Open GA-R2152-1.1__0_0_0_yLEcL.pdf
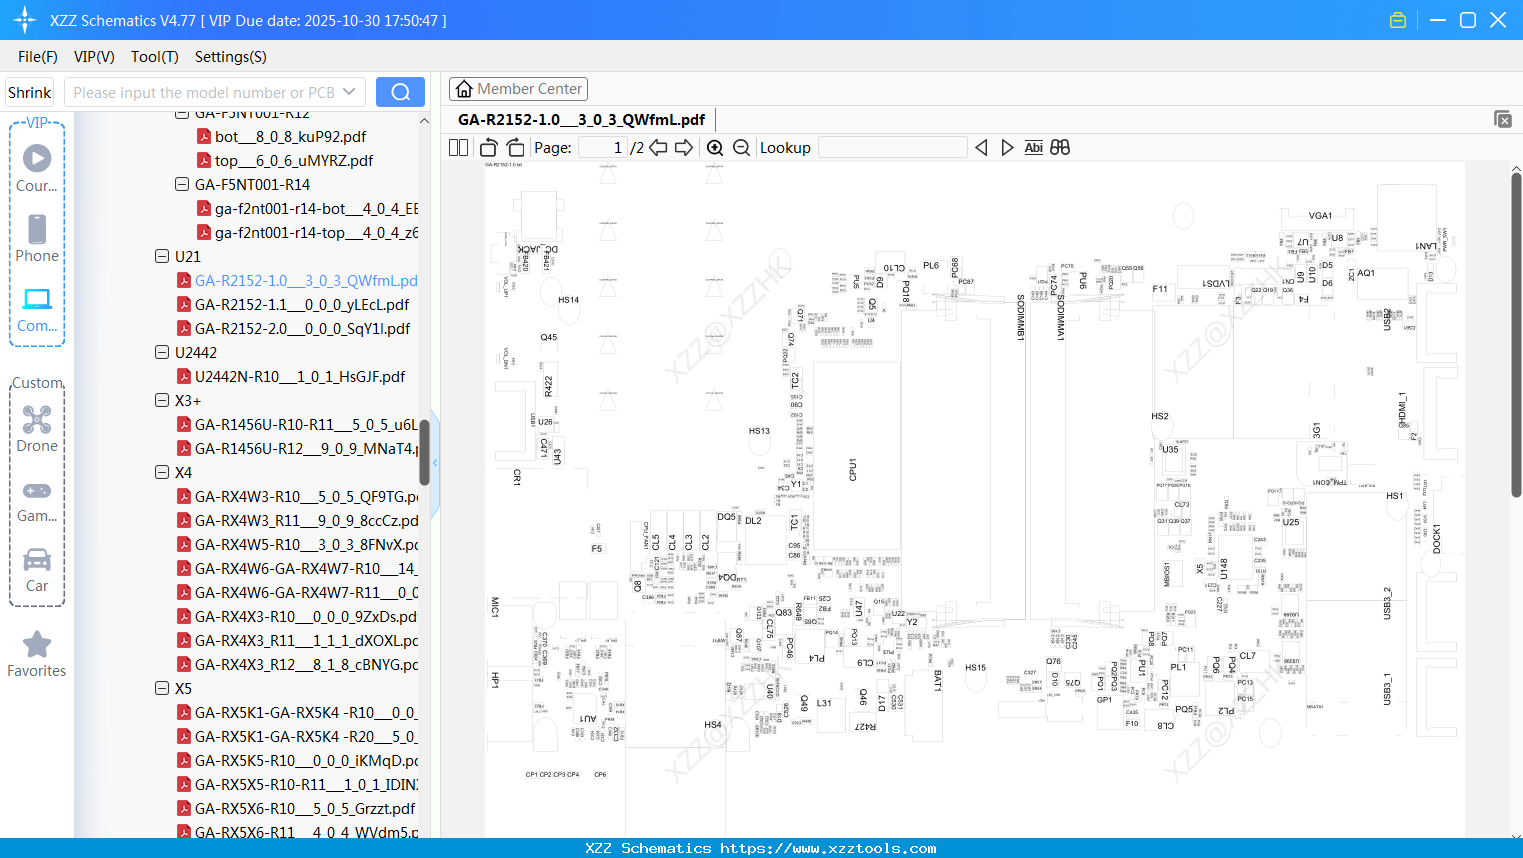The image size is (1523, 858). [302, 304]
